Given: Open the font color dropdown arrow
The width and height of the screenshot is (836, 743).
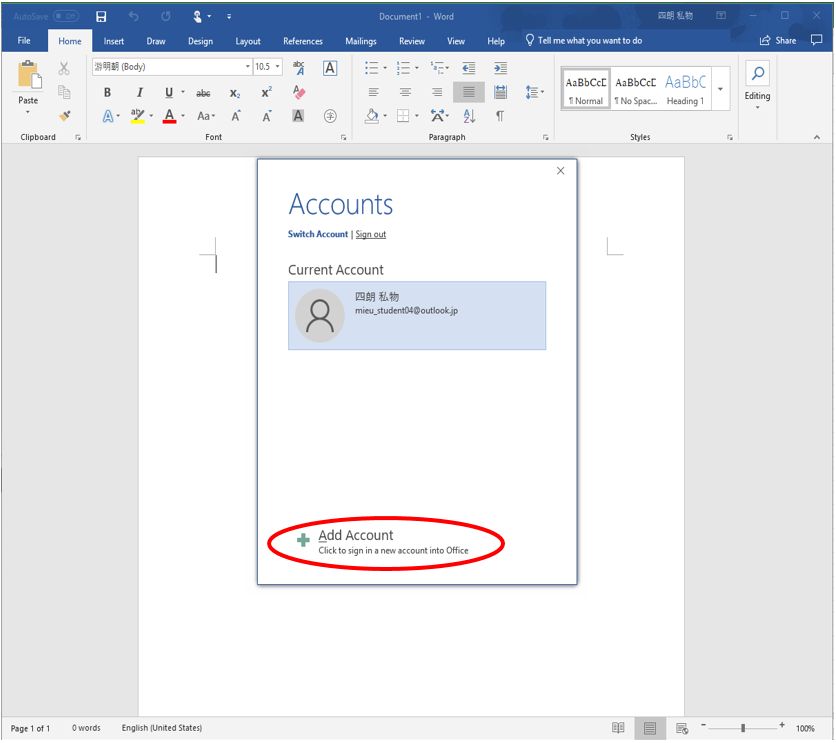Looking at the screenshot, I should 183,116.
